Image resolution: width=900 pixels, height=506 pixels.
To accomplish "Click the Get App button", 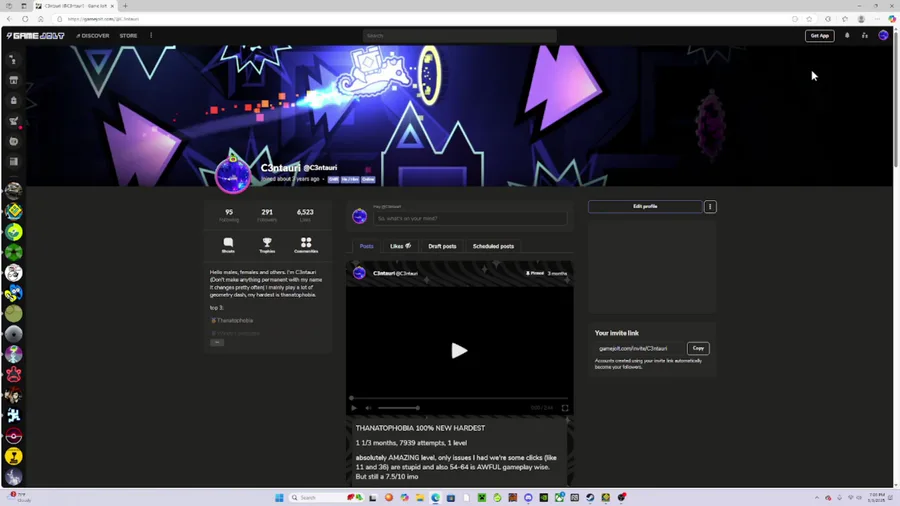I will pyautogui.click(x=820, y=36).
